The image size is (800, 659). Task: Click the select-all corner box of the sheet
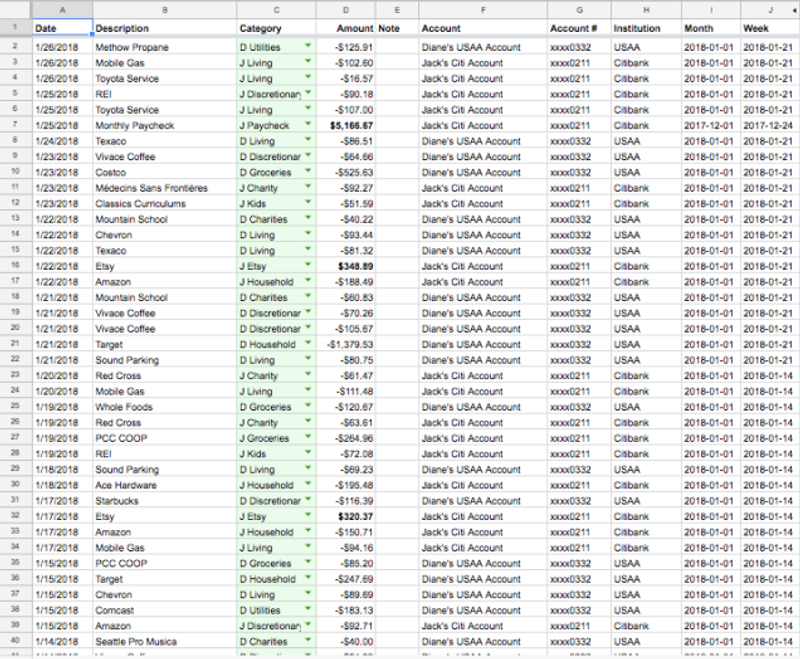14,9
